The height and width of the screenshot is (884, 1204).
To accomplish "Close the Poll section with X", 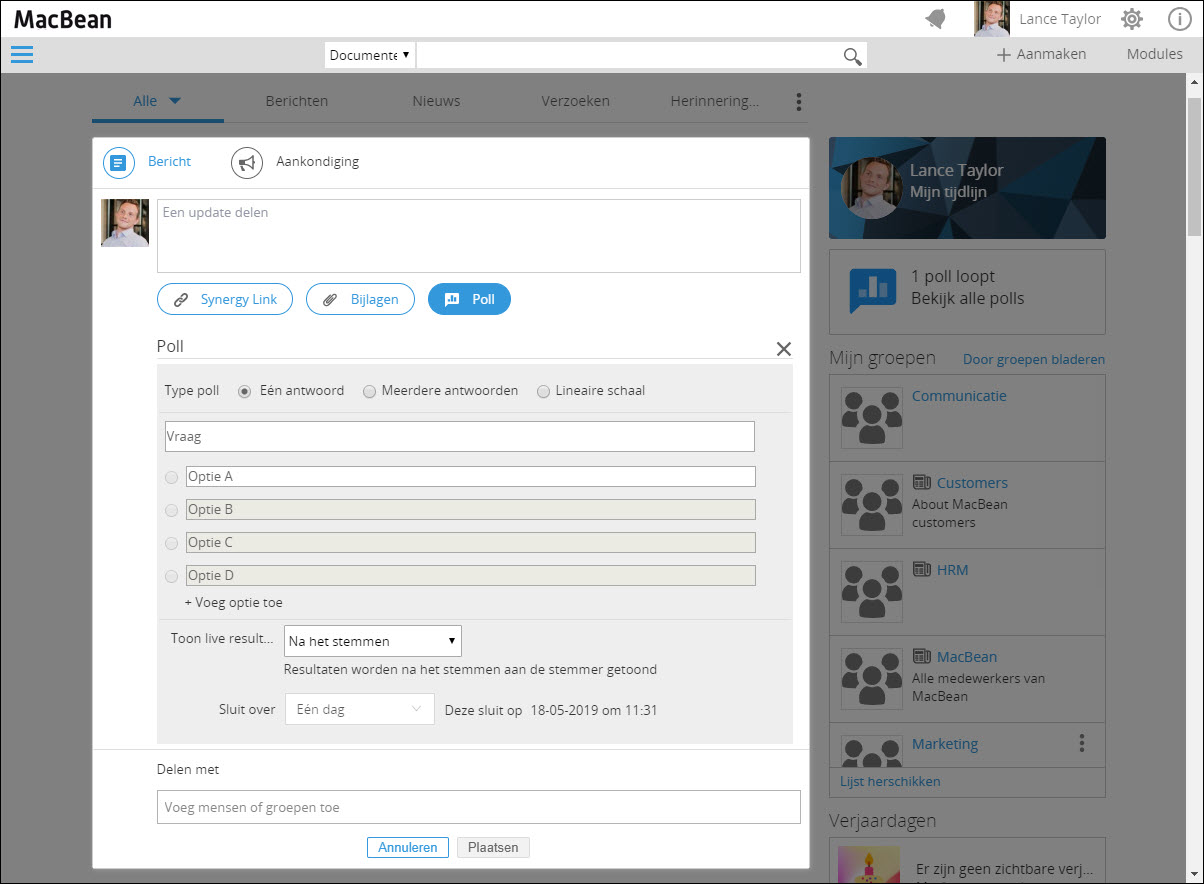I will point(783,349).
